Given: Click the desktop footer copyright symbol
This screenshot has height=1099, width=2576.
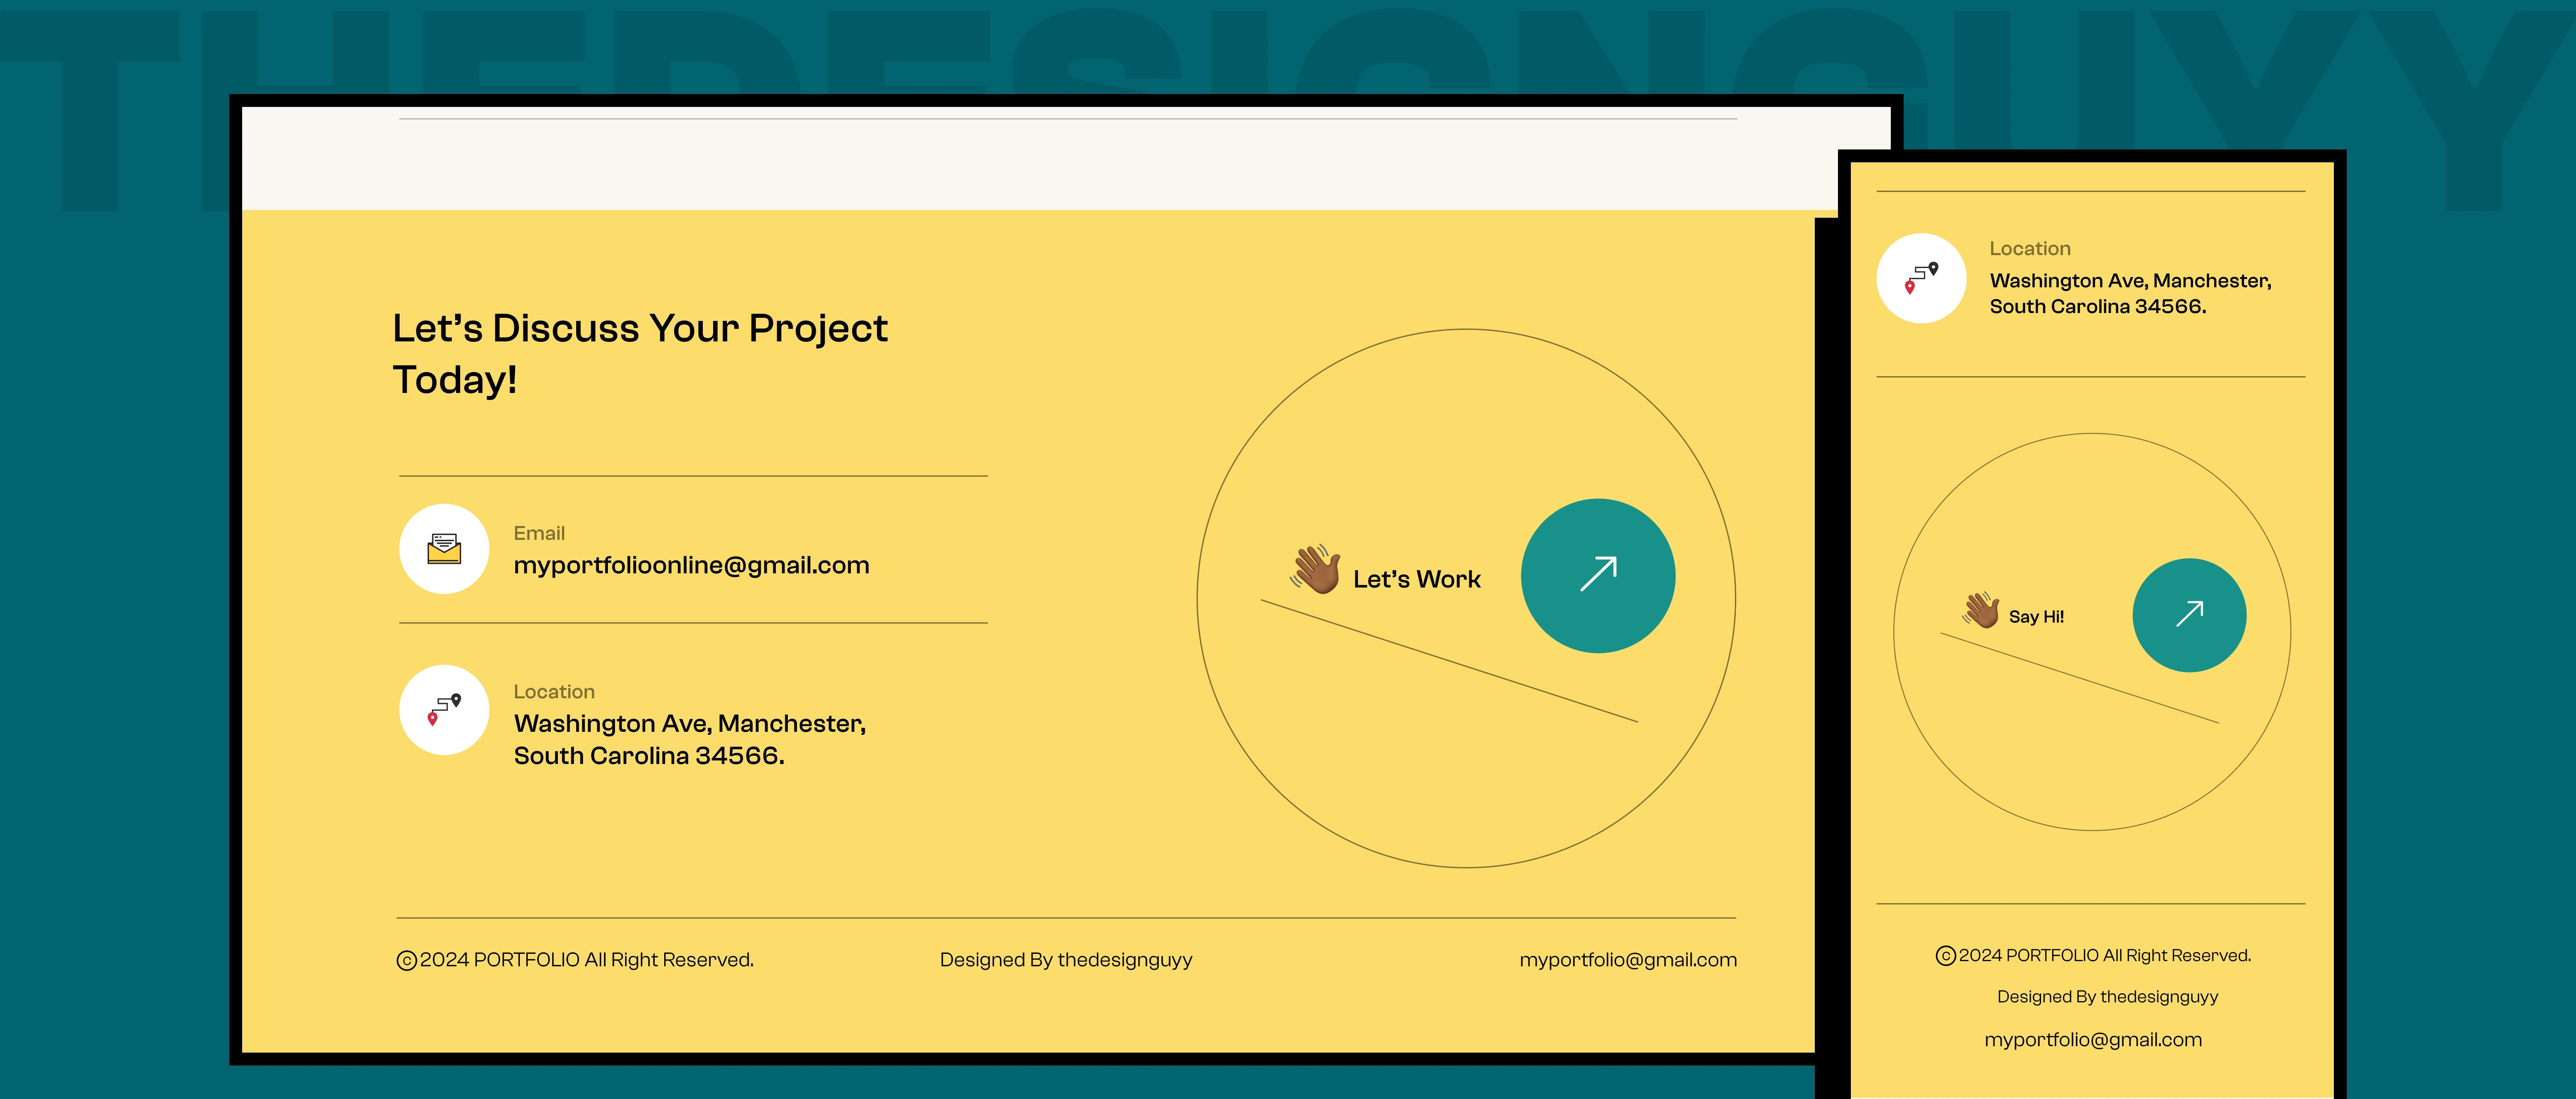Looking at the screenshot, I should 406,961.
